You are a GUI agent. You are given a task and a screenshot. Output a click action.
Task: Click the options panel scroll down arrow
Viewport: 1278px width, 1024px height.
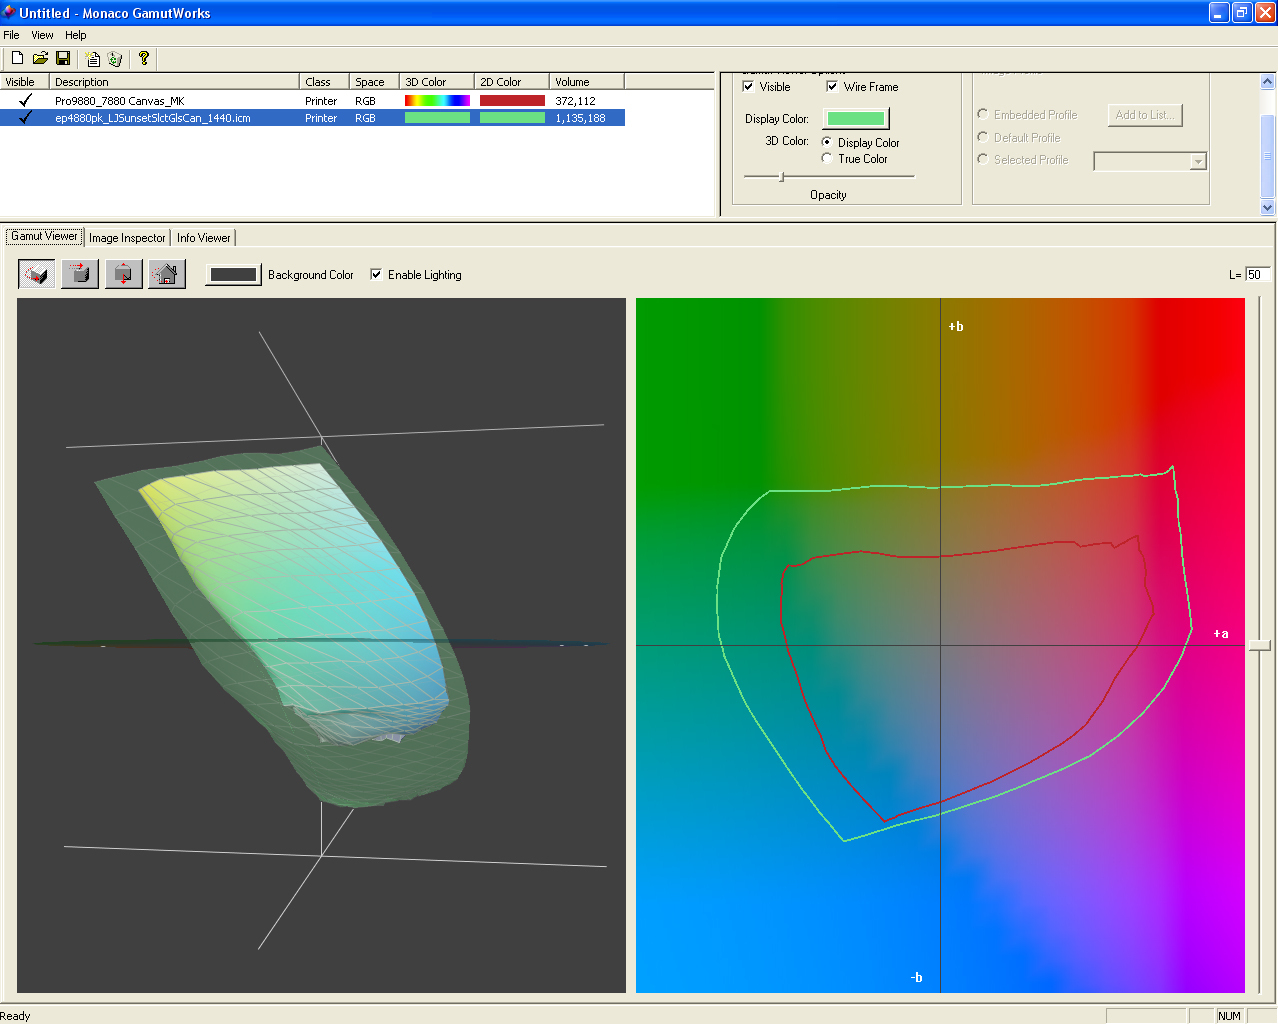[1268, 208]
